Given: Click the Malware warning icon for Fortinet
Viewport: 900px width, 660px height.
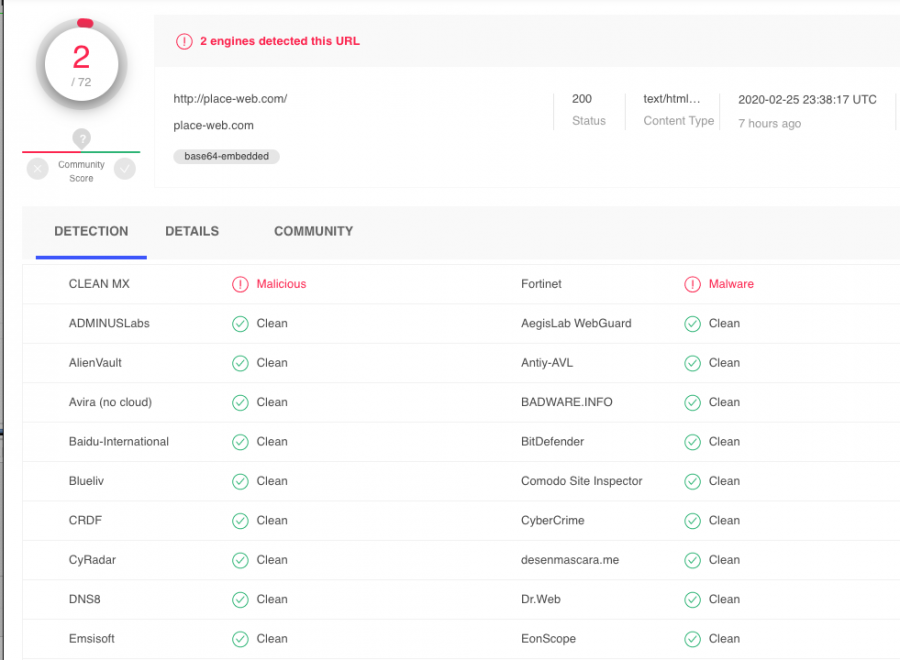Looking at the screenshot, I should tap(692, 285).
